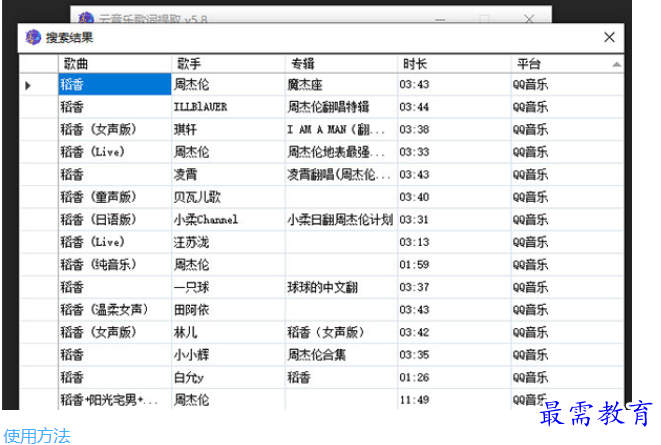
Task: Select song 稻香 (女声版) by 琪轩
Action: click(115, 129)
